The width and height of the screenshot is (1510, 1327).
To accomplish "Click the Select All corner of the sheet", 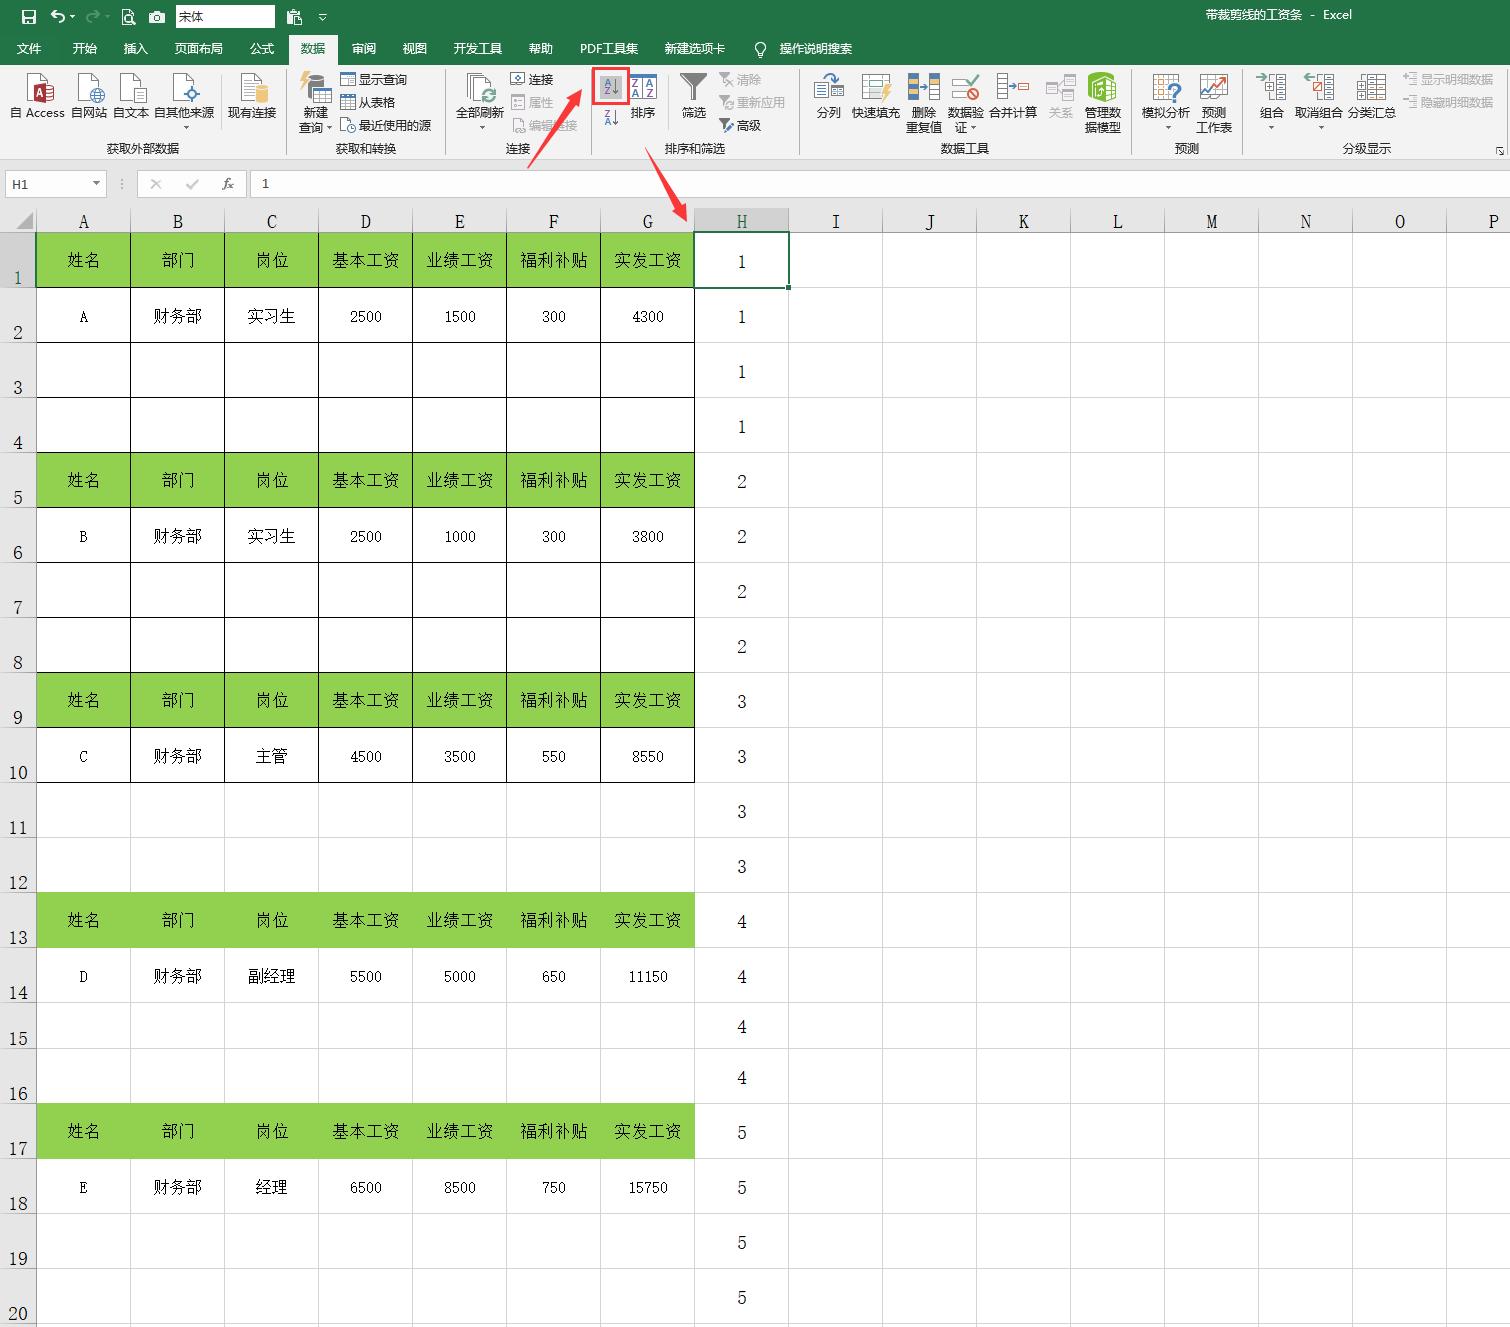I will coord(18,221).
